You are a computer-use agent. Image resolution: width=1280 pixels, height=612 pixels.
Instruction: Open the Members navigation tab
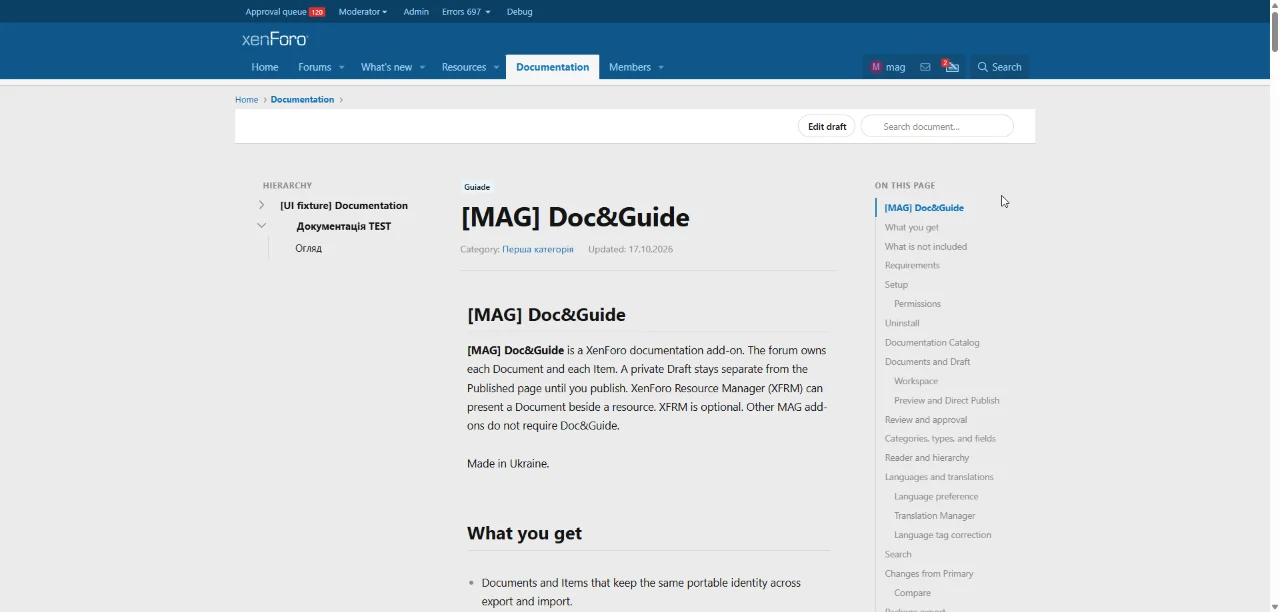point(629,67)
